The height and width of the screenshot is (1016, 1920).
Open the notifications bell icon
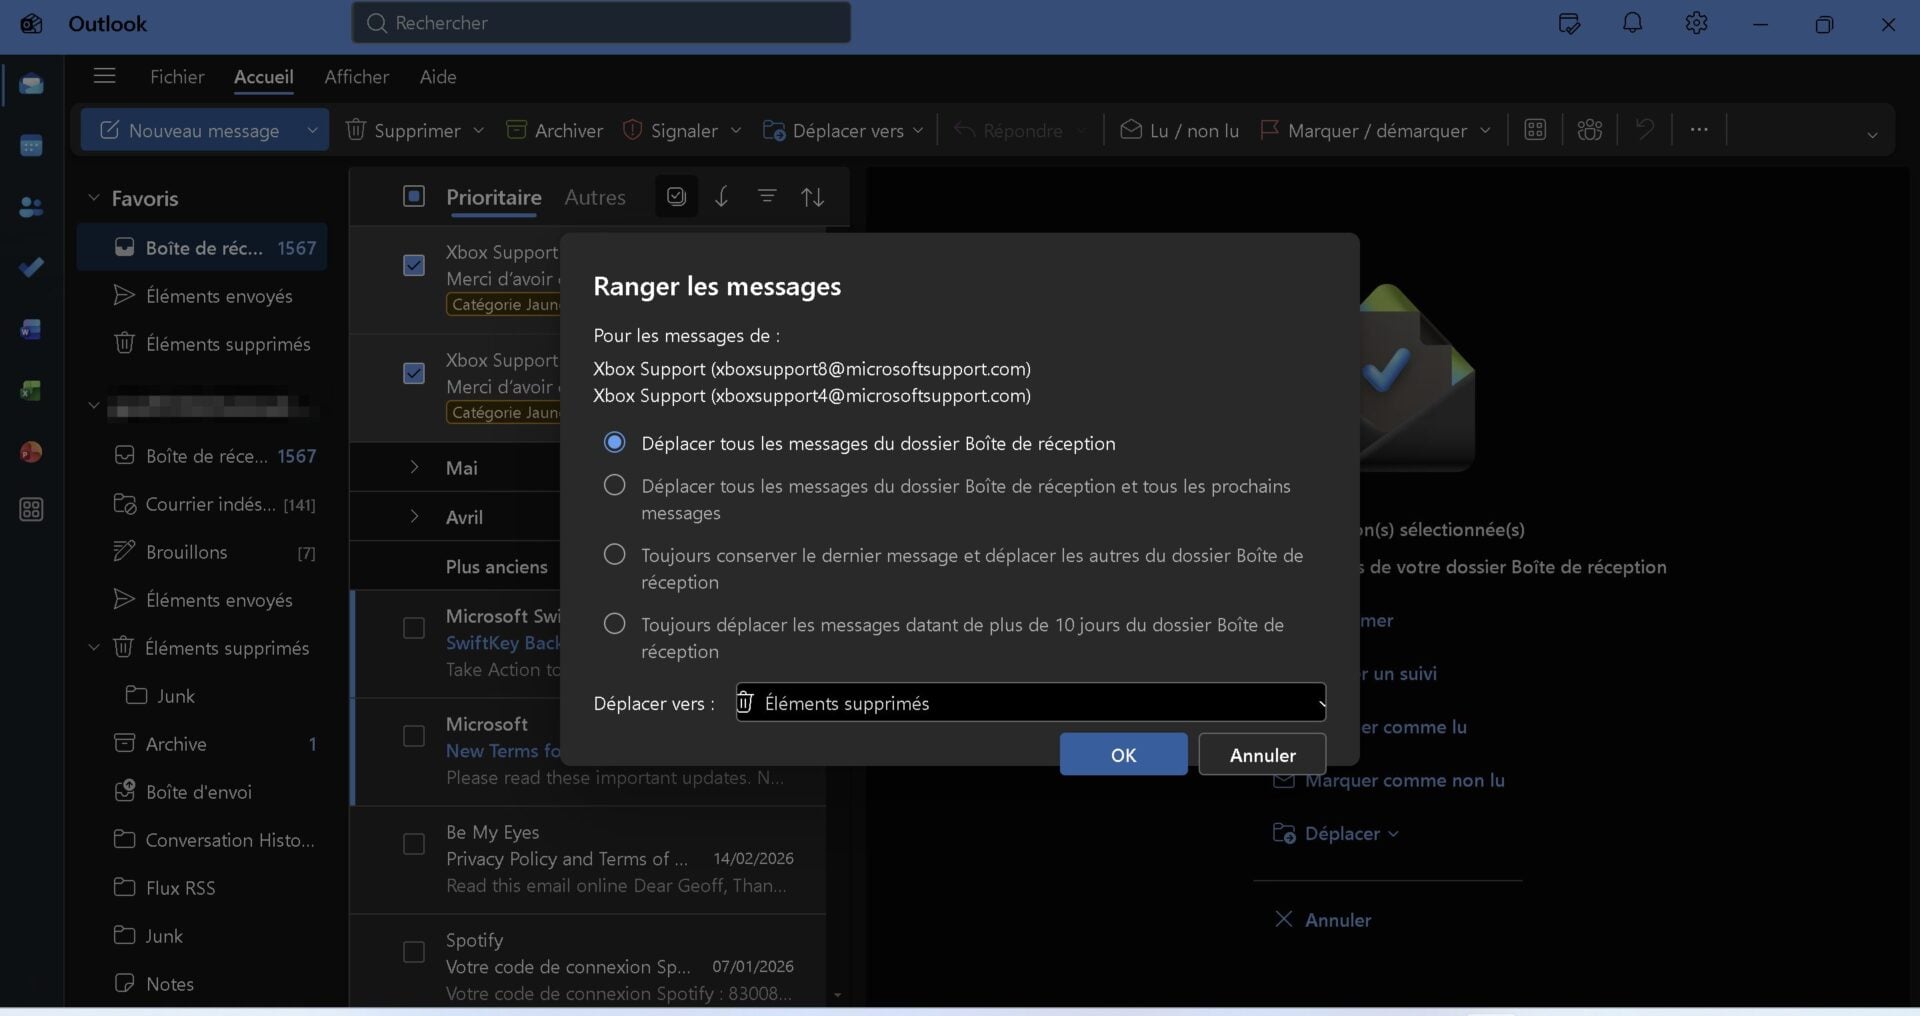point(1632,23)
